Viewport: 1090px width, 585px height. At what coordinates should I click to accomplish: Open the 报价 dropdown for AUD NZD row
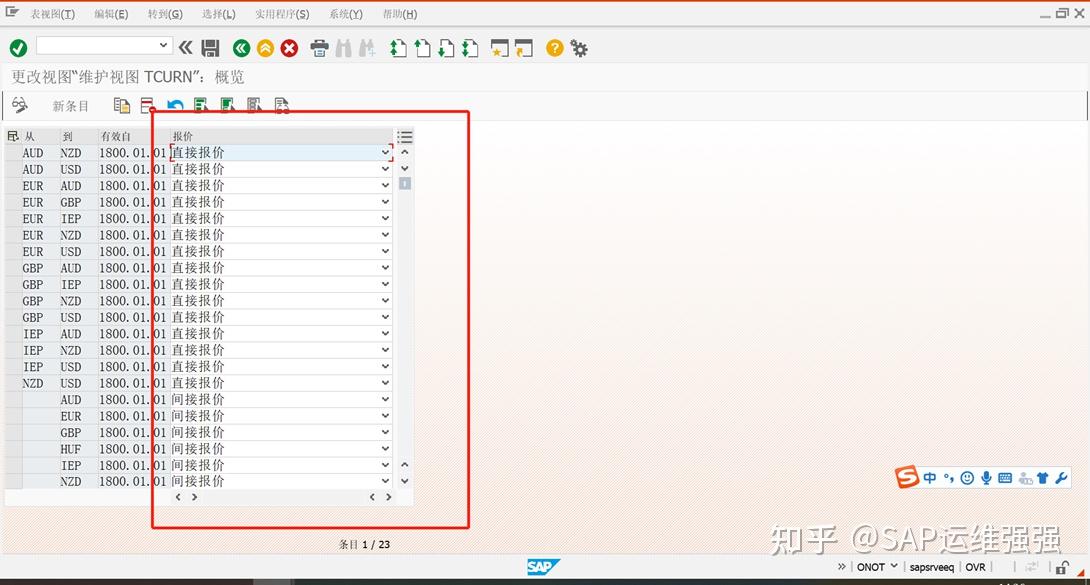(x=385, y=152)
